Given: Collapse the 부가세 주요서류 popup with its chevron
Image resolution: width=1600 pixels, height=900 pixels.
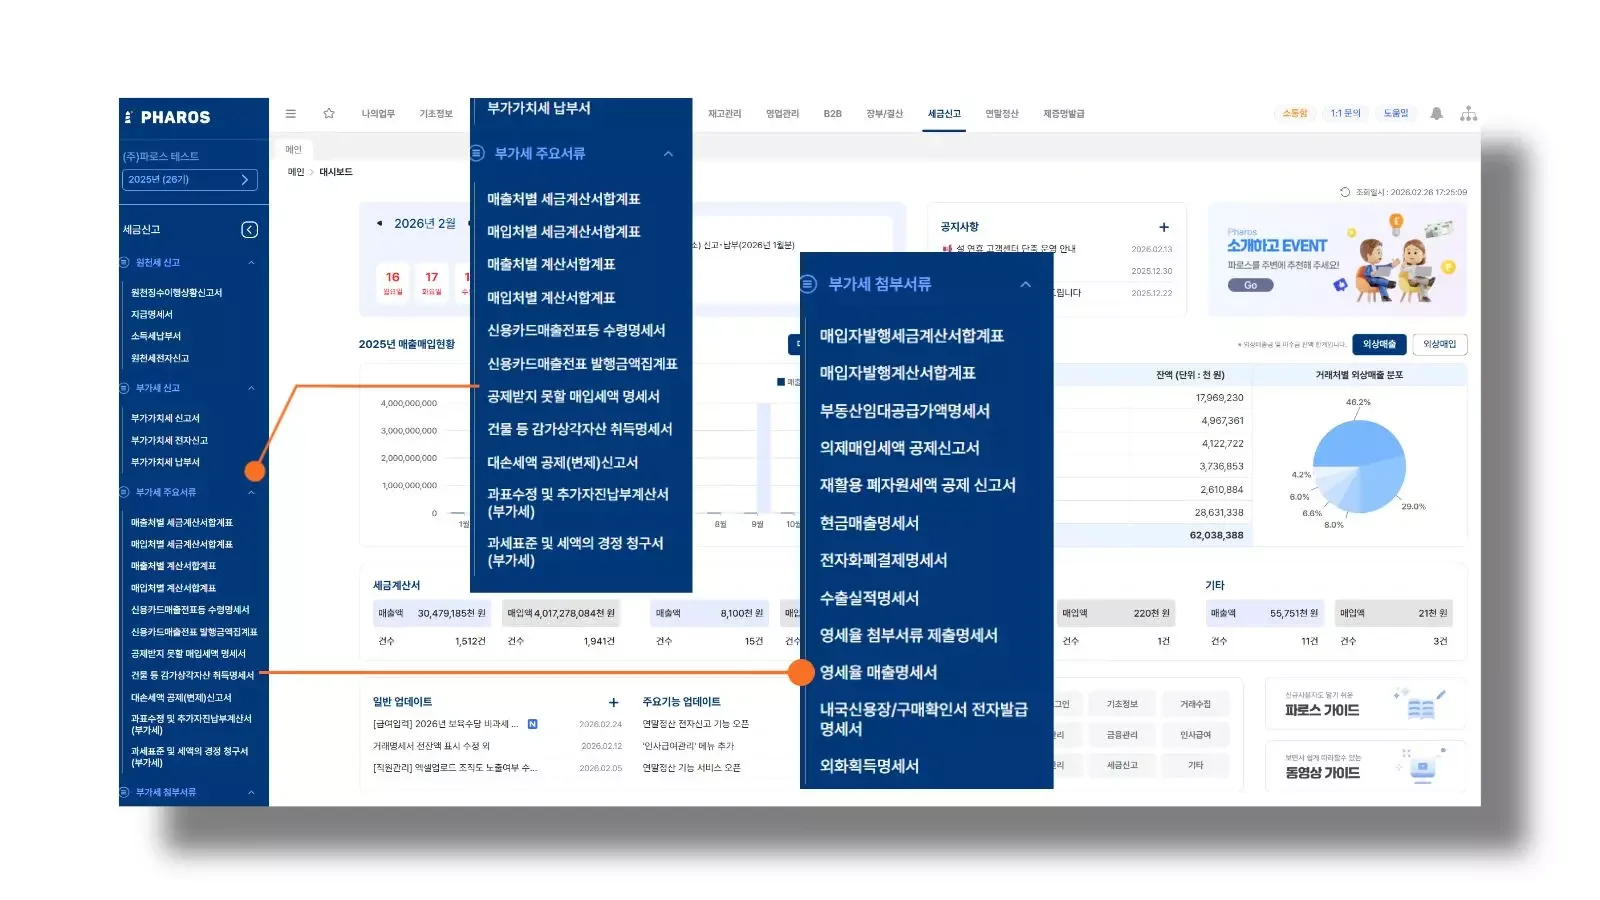Looking at the screenshot, I should point(669,153).
